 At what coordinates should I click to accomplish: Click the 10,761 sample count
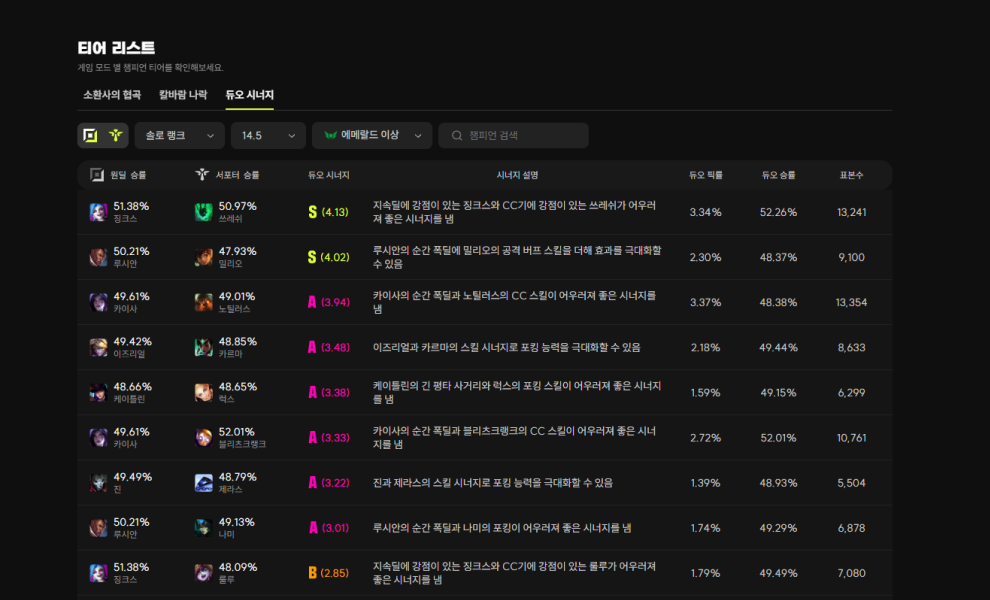point(852,438)
